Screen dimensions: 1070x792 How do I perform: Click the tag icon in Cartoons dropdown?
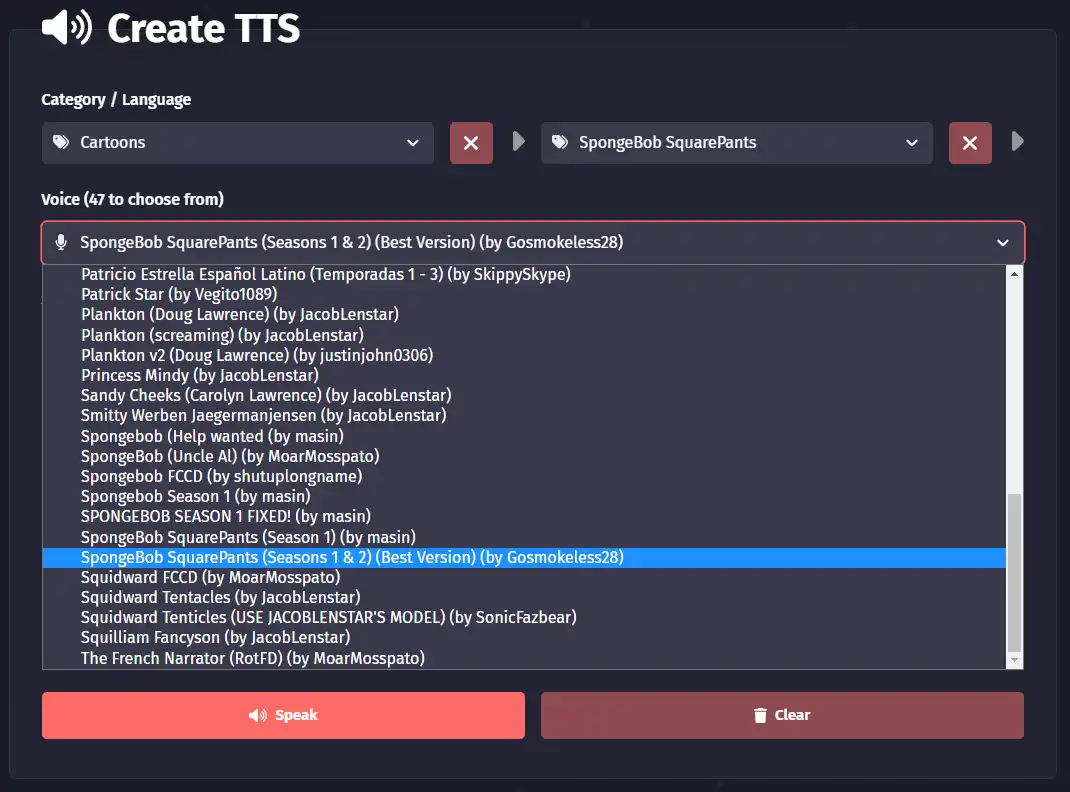point(61,142)
